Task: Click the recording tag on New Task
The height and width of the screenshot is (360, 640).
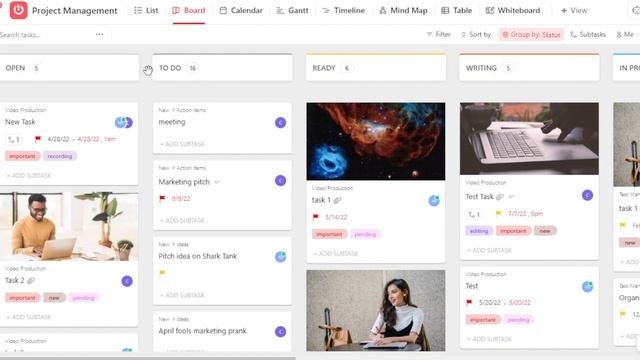Action: pos(60,156)
